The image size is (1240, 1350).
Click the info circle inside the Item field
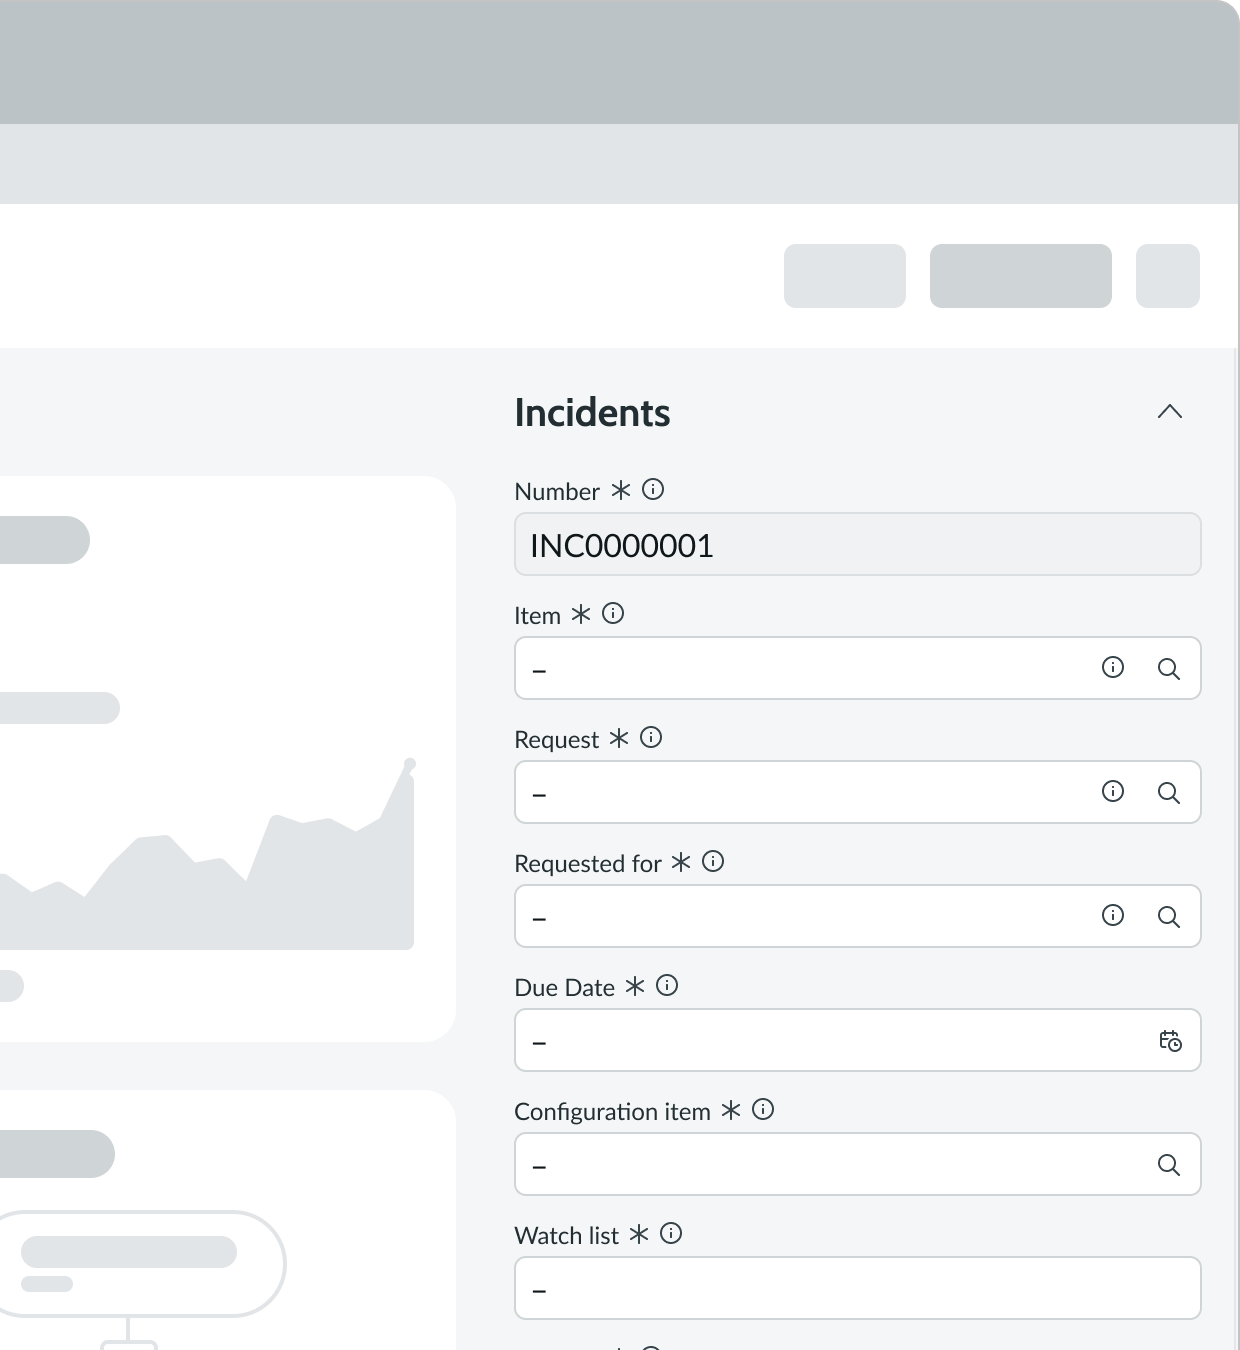[x=1112, y=668]
